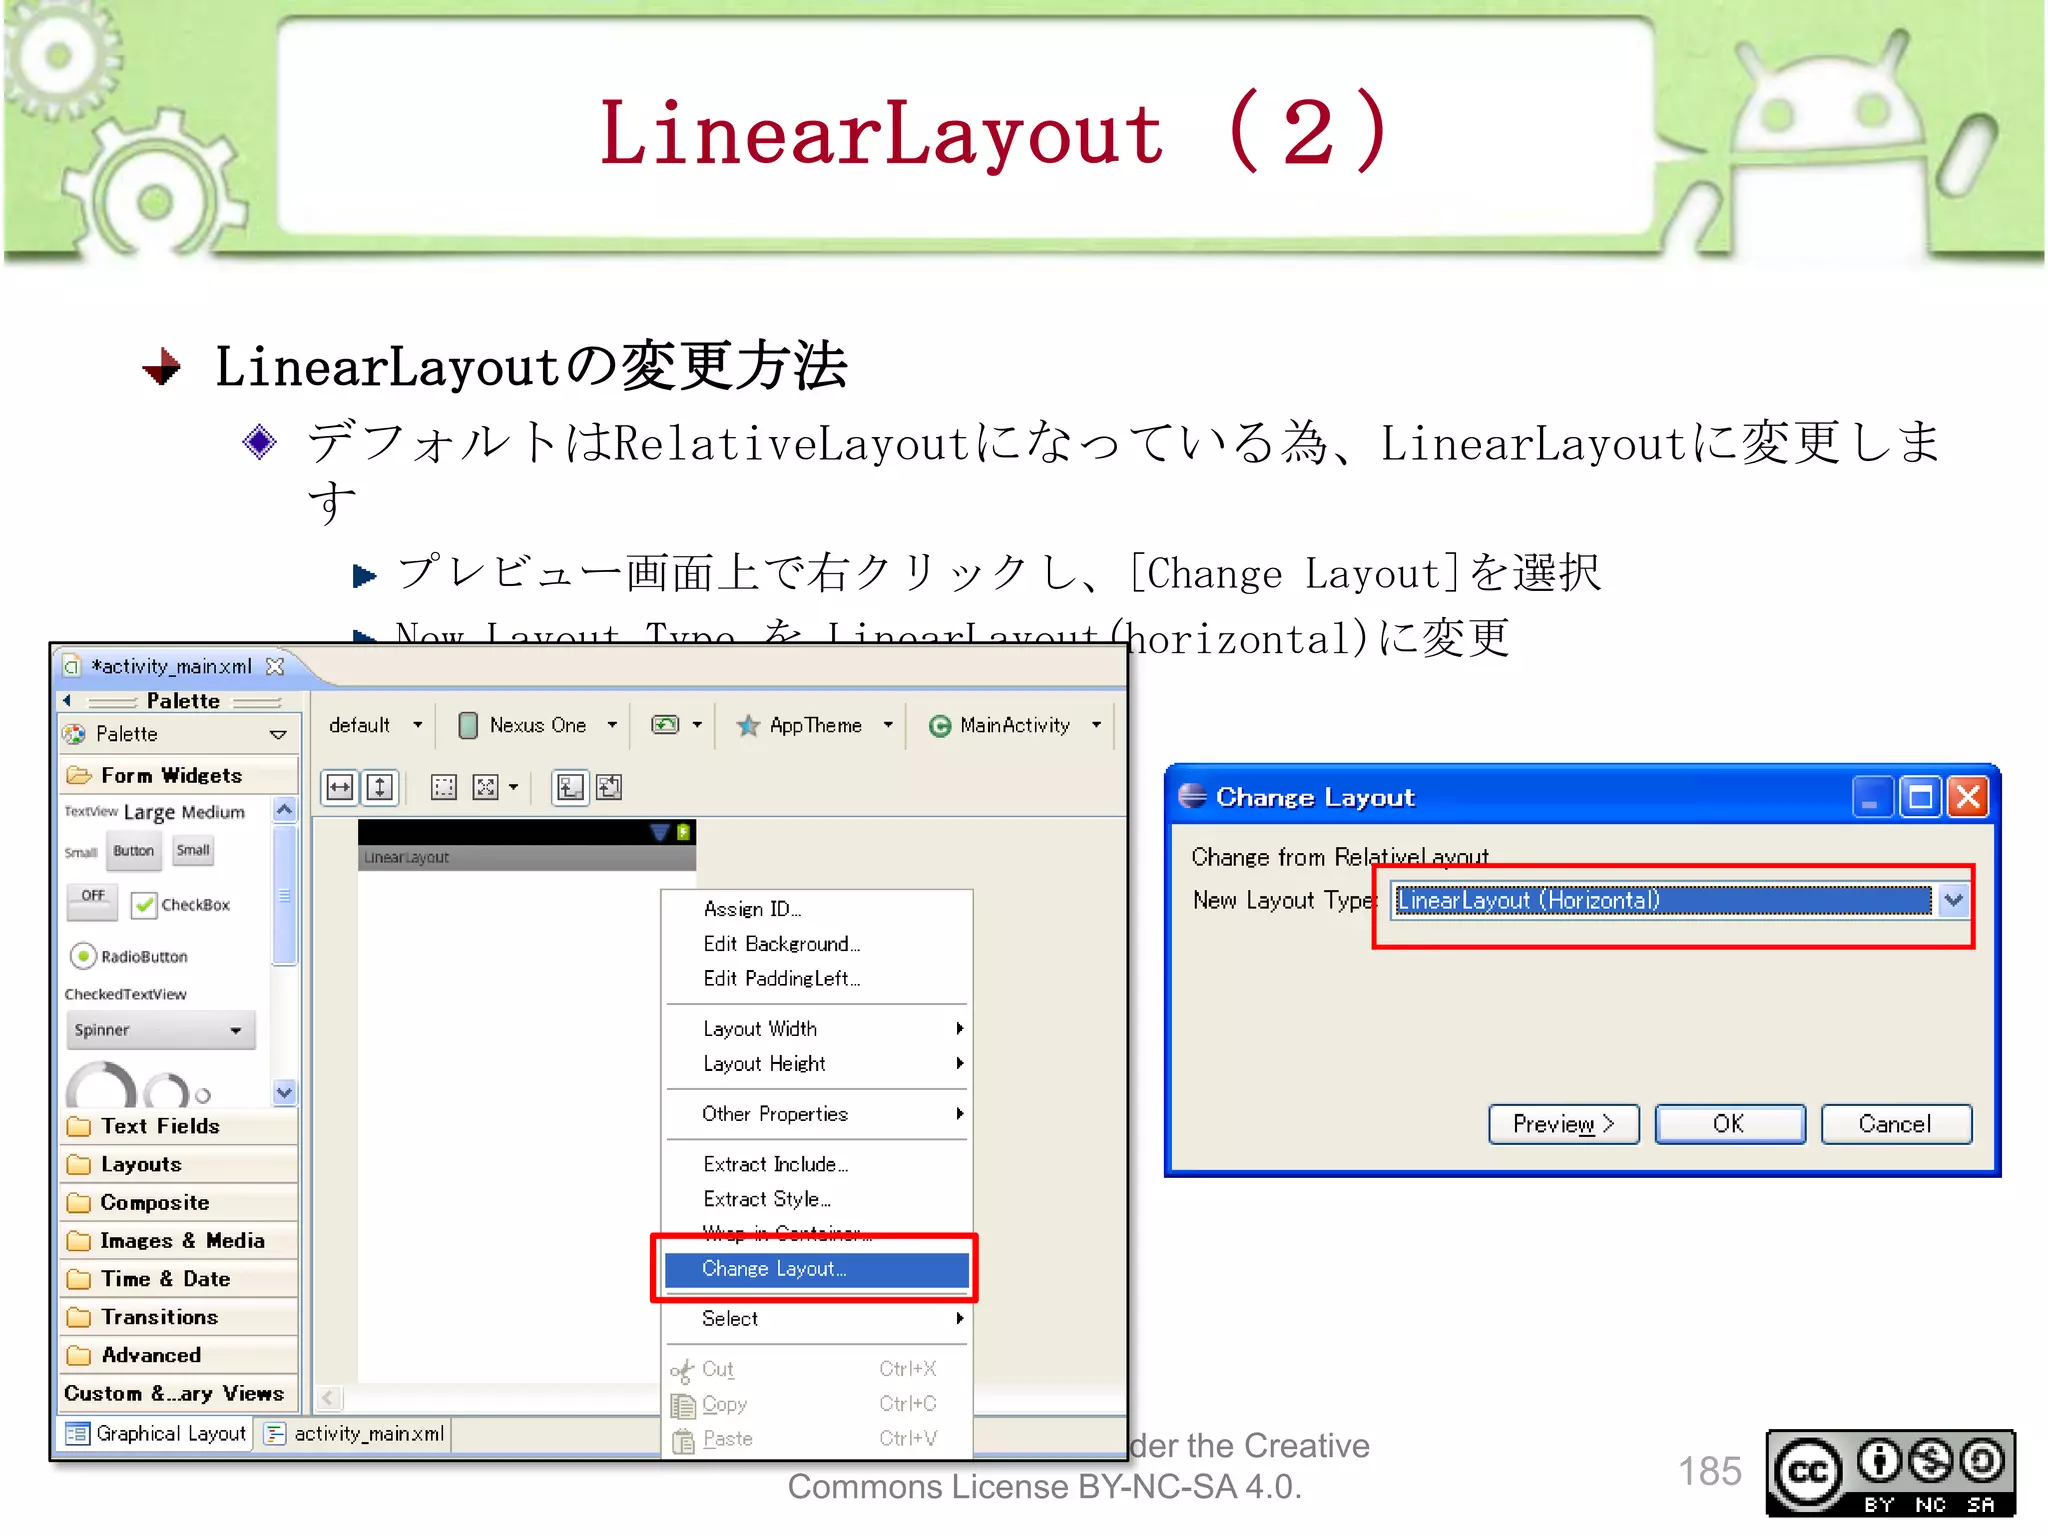The height and width of the screenshot is (1536, 2048).
Task: Select the Large text widget
Action: [149, 812]
